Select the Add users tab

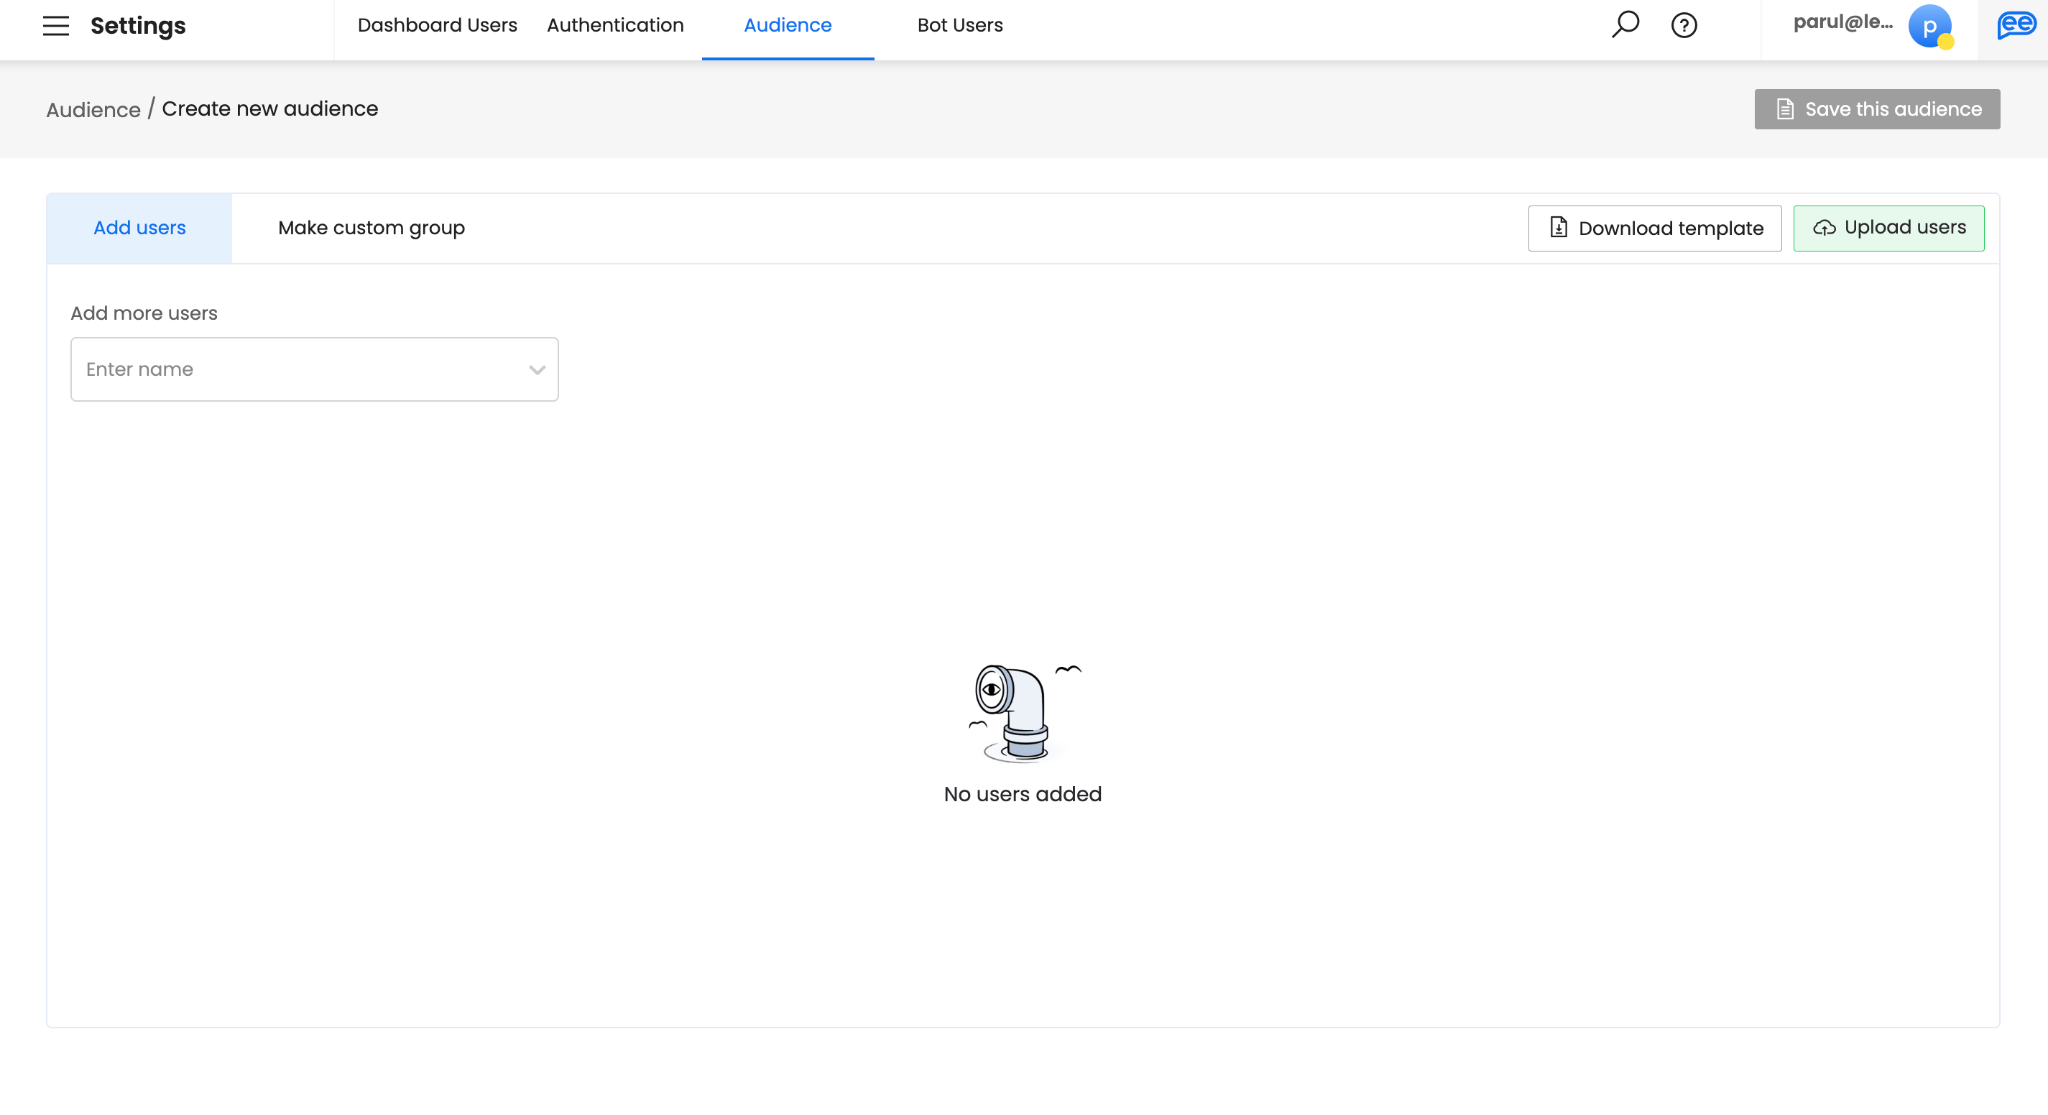pos(139,228)
